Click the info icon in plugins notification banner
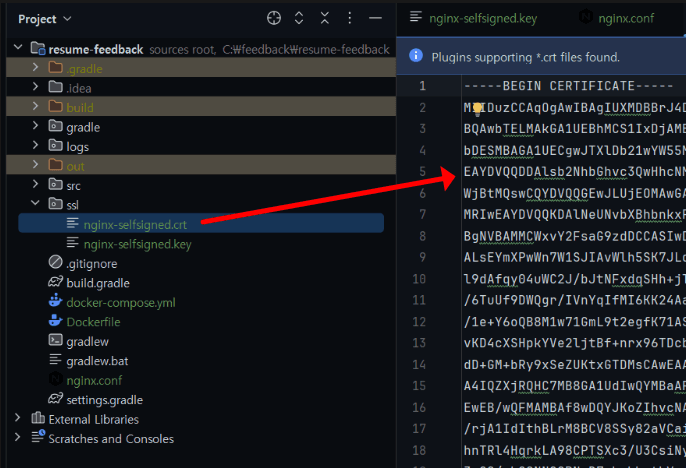Image resolution: width=686 pixels, height=468 pixels. (x=416, y=57)
